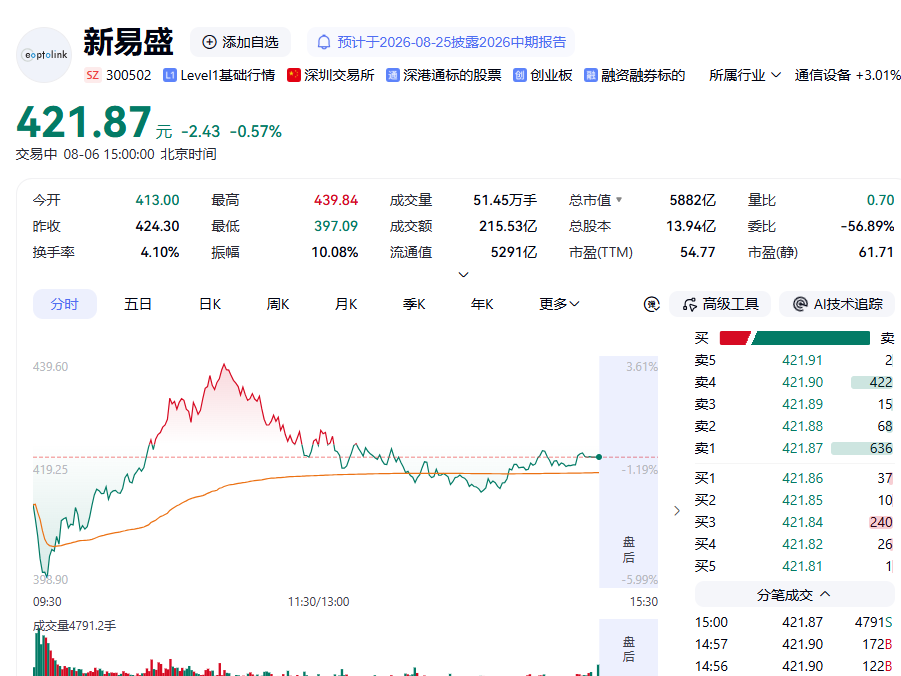This screenshot has width=901, height=676.
Task: Click the 盘后 after-hours price area
Action: (629, 472)
